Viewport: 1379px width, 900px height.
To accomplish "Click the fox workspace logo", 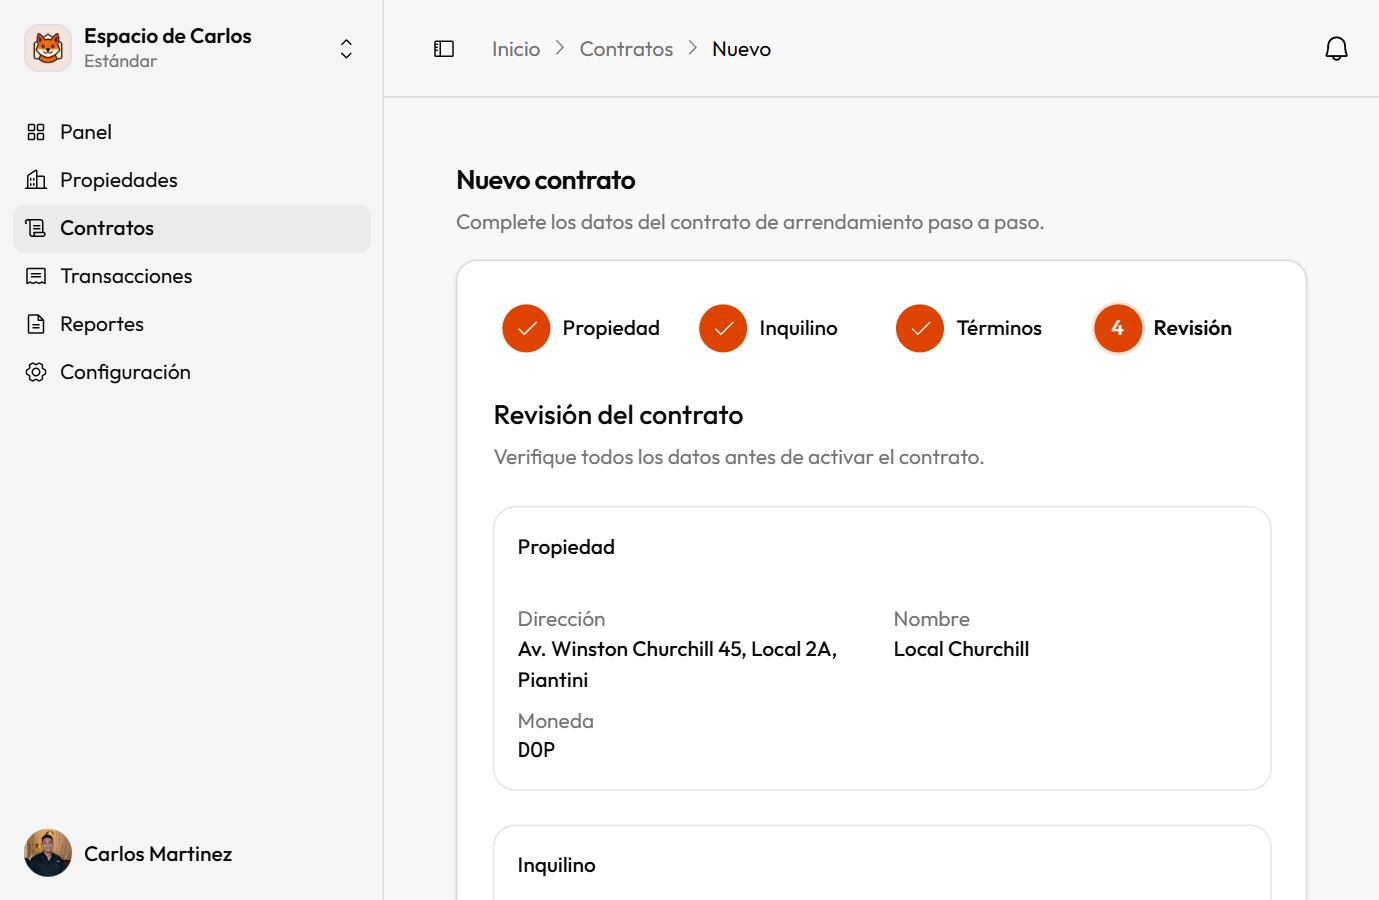I will click(48, 48).
